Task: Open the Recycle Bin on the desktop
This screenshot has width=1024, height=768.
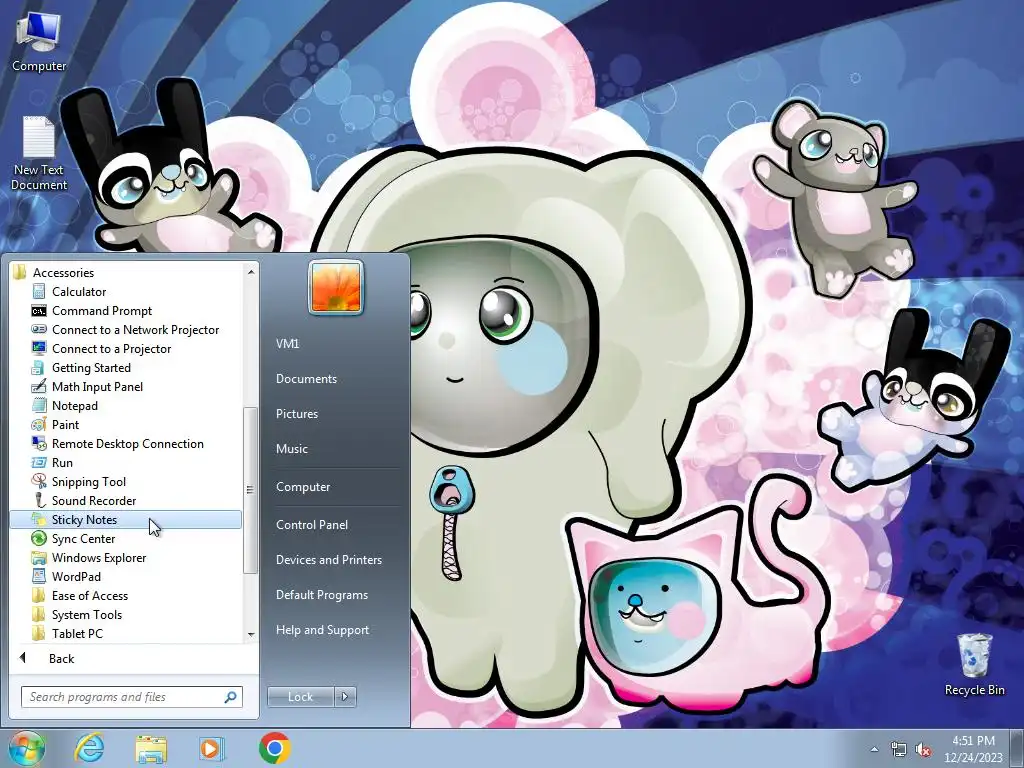Action: click(x=974, y=664)
